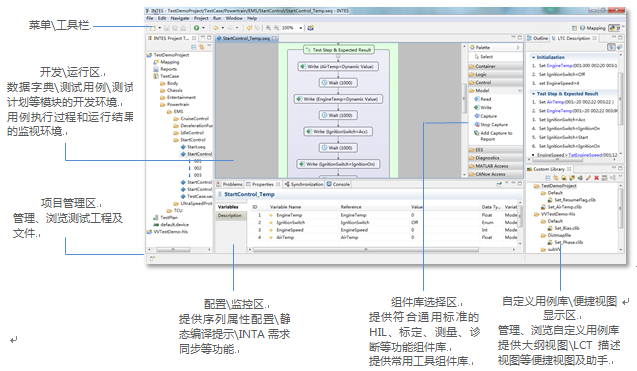Screen dimensions: 637x371
Task: Click Write (IgnitionSwitch=IgnitionOn) diagram node
Action: pyautogui.click(x=338, y=164)
